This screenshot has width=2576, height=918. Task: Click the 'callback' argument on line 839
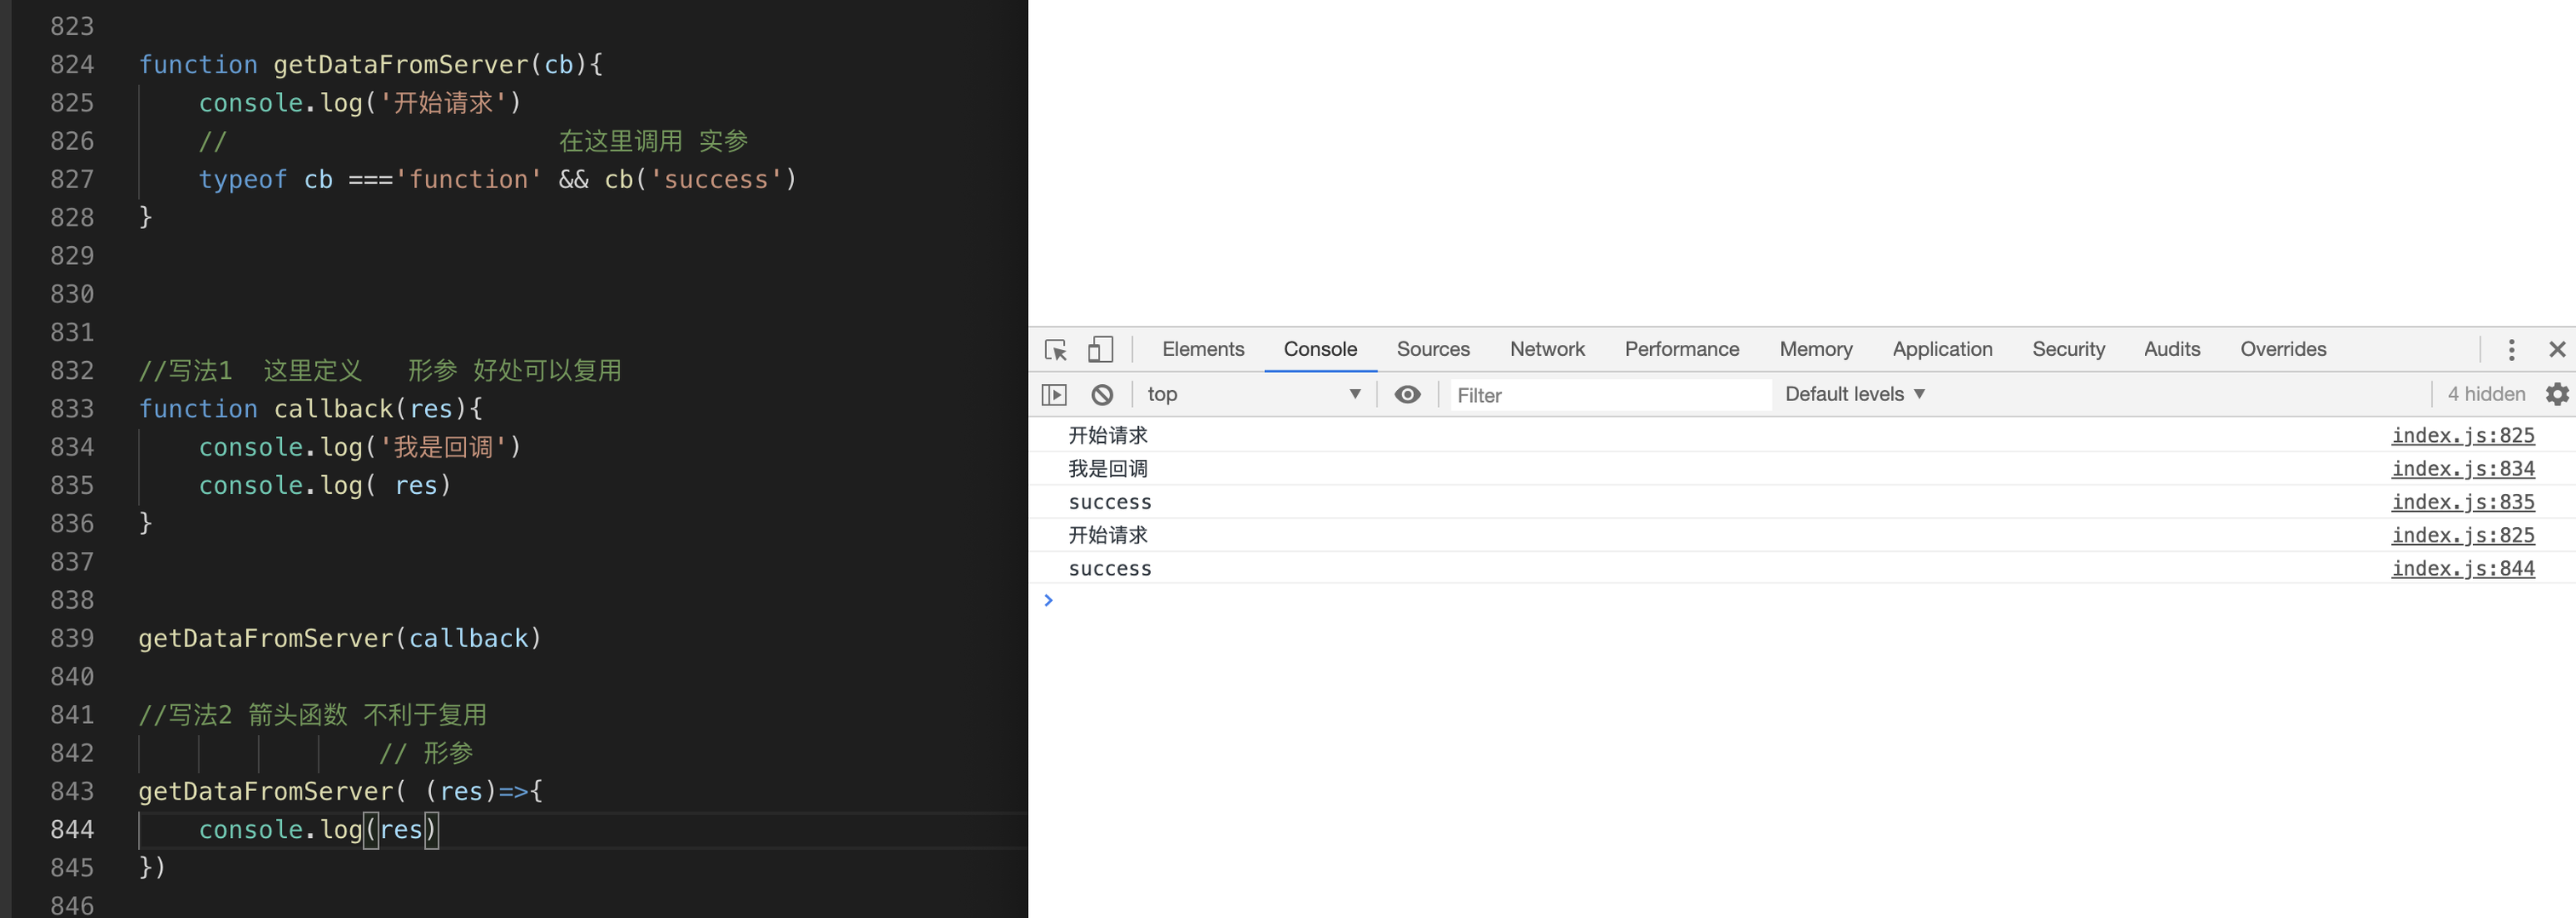tap(468, 638)
